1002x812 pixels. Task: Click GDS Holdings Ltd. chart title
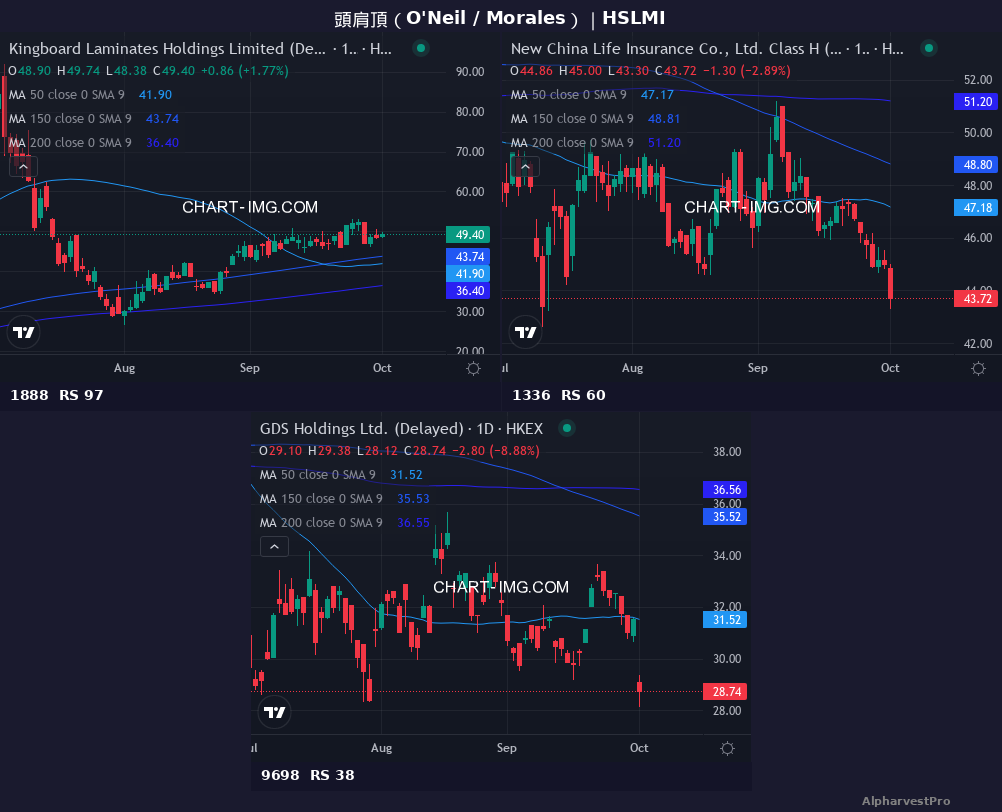401,429
